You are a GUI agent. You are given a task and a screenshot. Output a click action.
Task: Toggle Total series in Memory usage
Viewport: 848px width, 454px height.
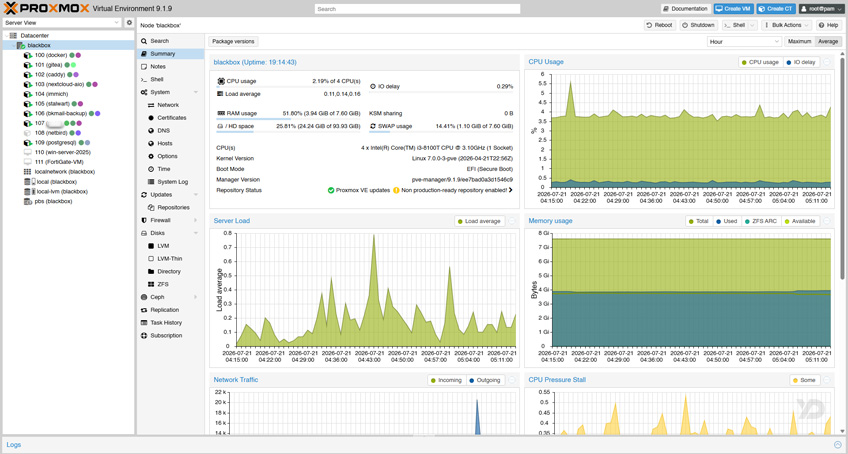[699, 221]
